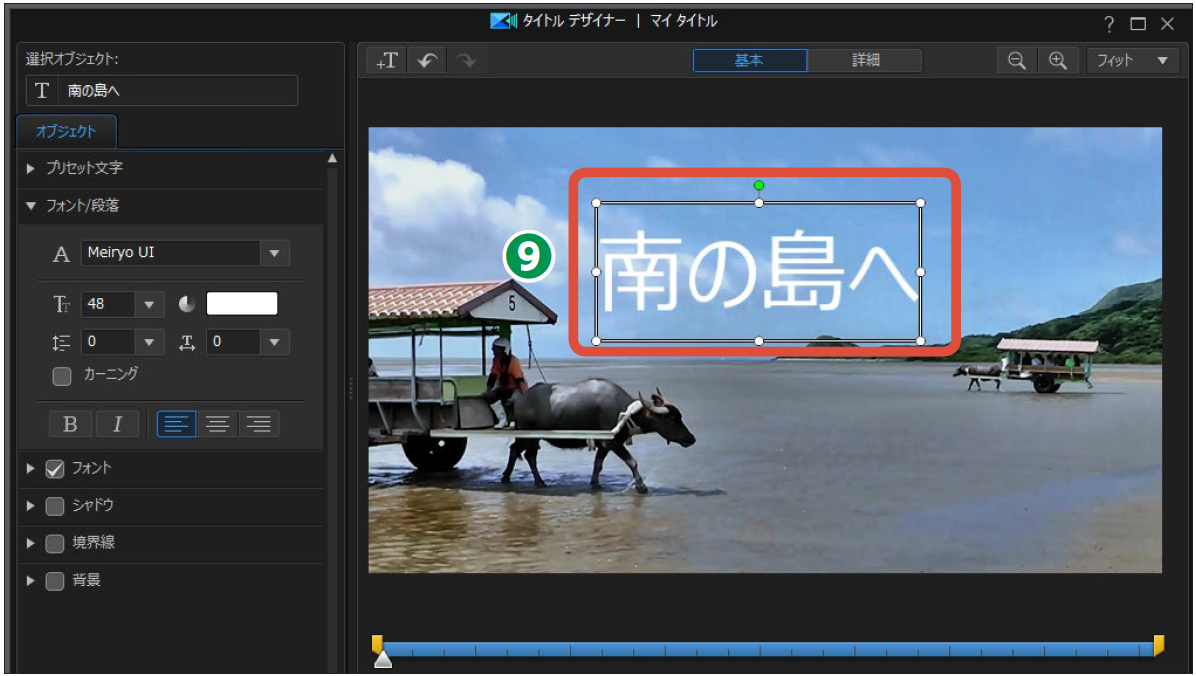Toggle italic text formatting
Image resolution: width=1196 pixels, height=676 pixels.
pyautogui.click(x=117, y=424)
